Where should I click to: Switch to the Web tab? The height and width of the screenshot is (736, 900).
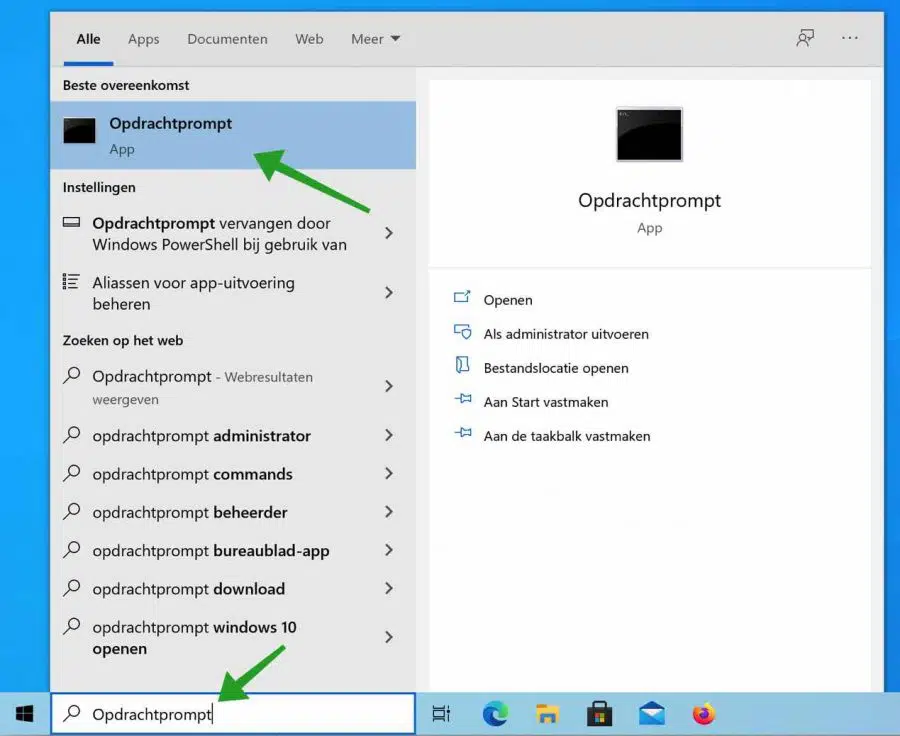click(309, 39)
